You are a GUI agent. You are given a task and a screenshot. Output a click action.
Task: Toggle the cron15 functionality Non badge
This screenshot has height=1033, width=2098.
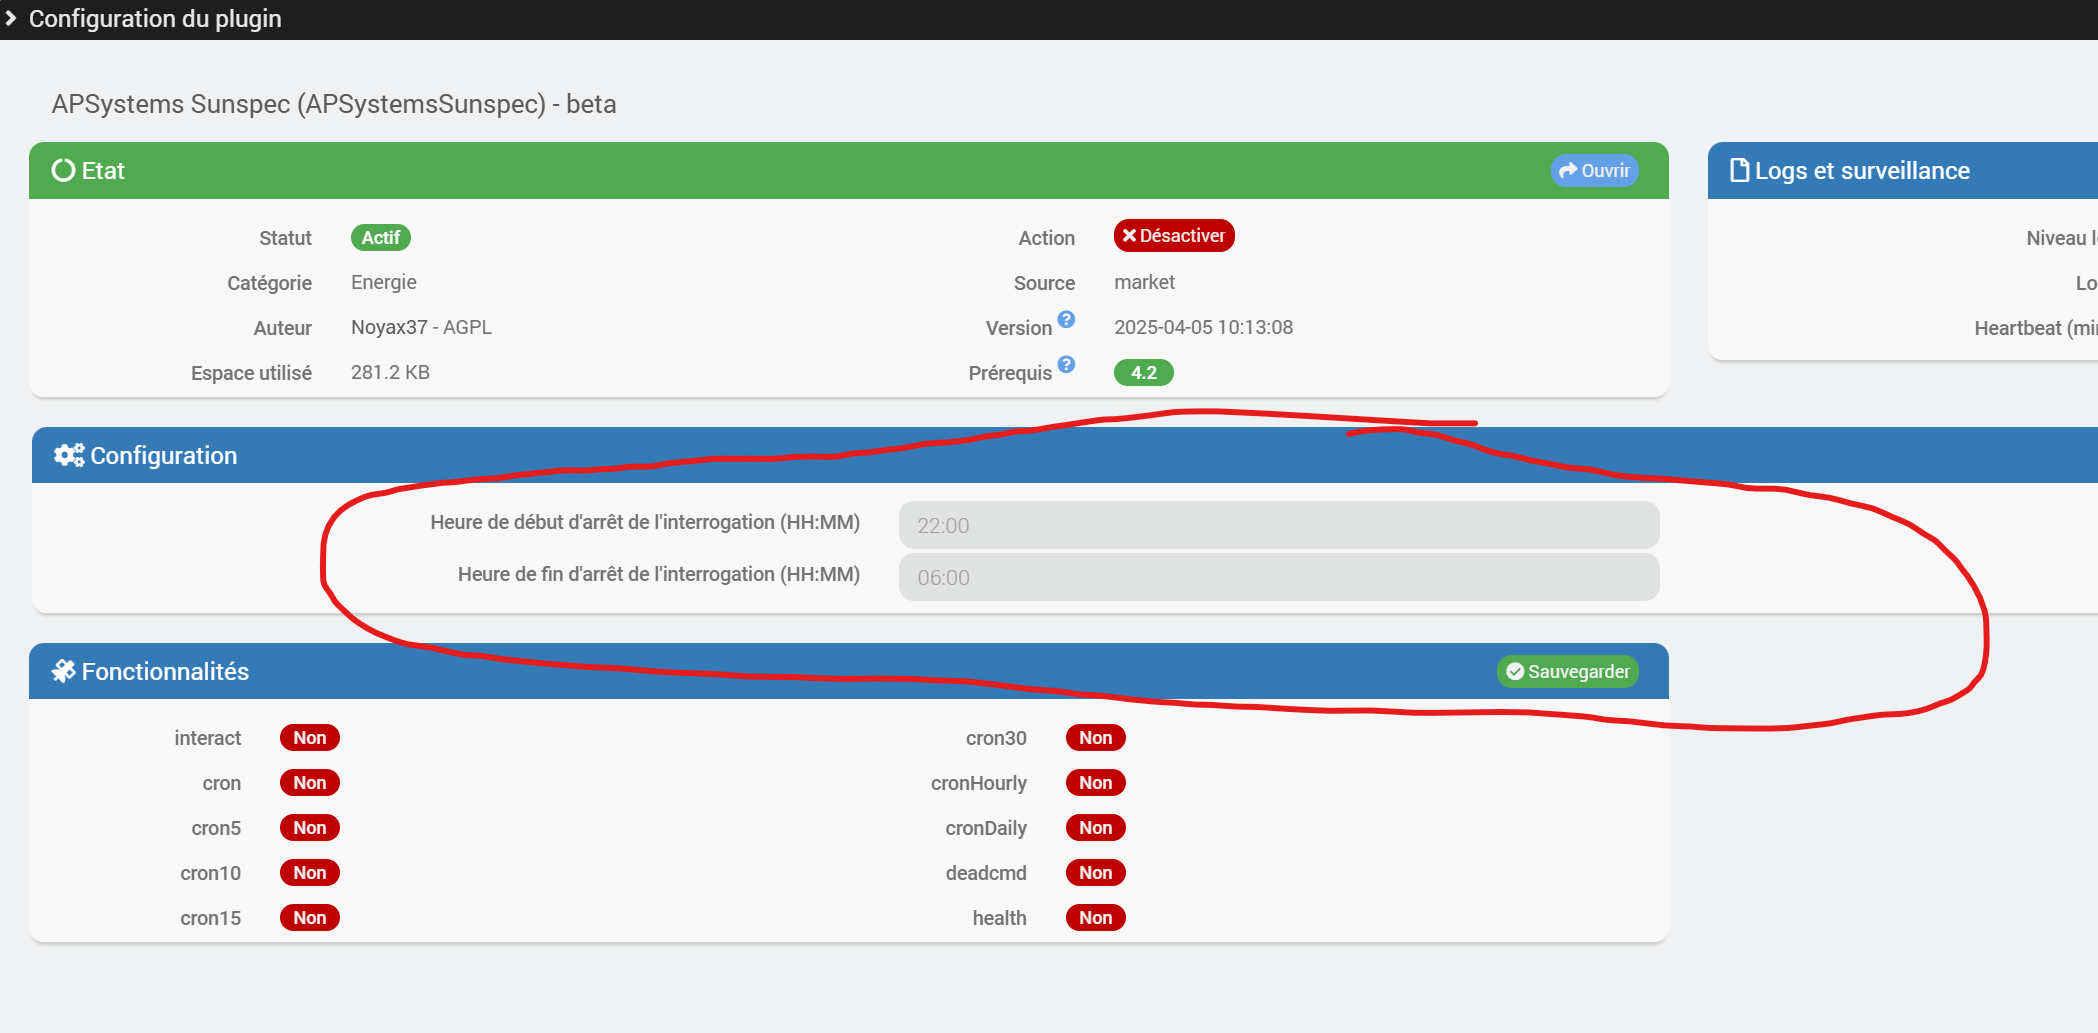[310, 918]
